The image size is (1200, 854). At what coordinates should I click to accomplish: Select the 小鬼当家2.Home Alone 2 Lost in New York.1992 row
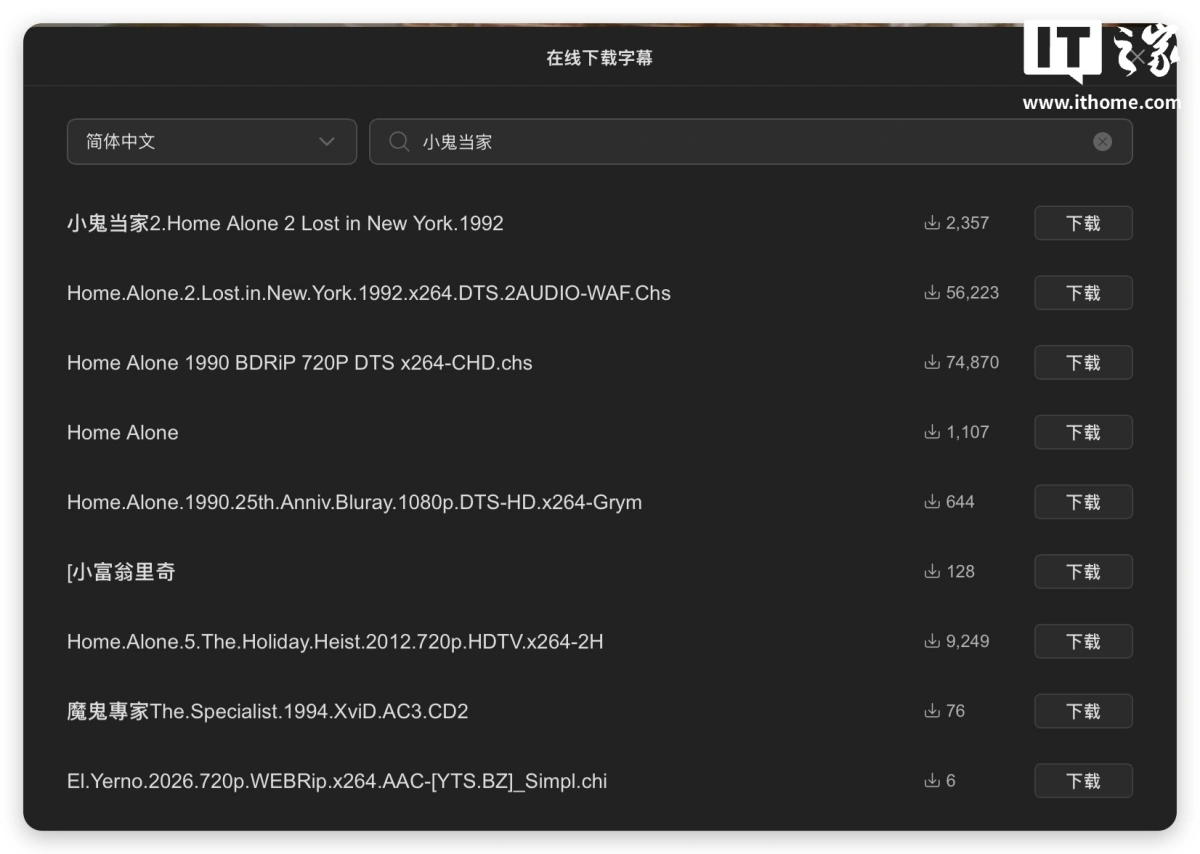pos(285,223)
